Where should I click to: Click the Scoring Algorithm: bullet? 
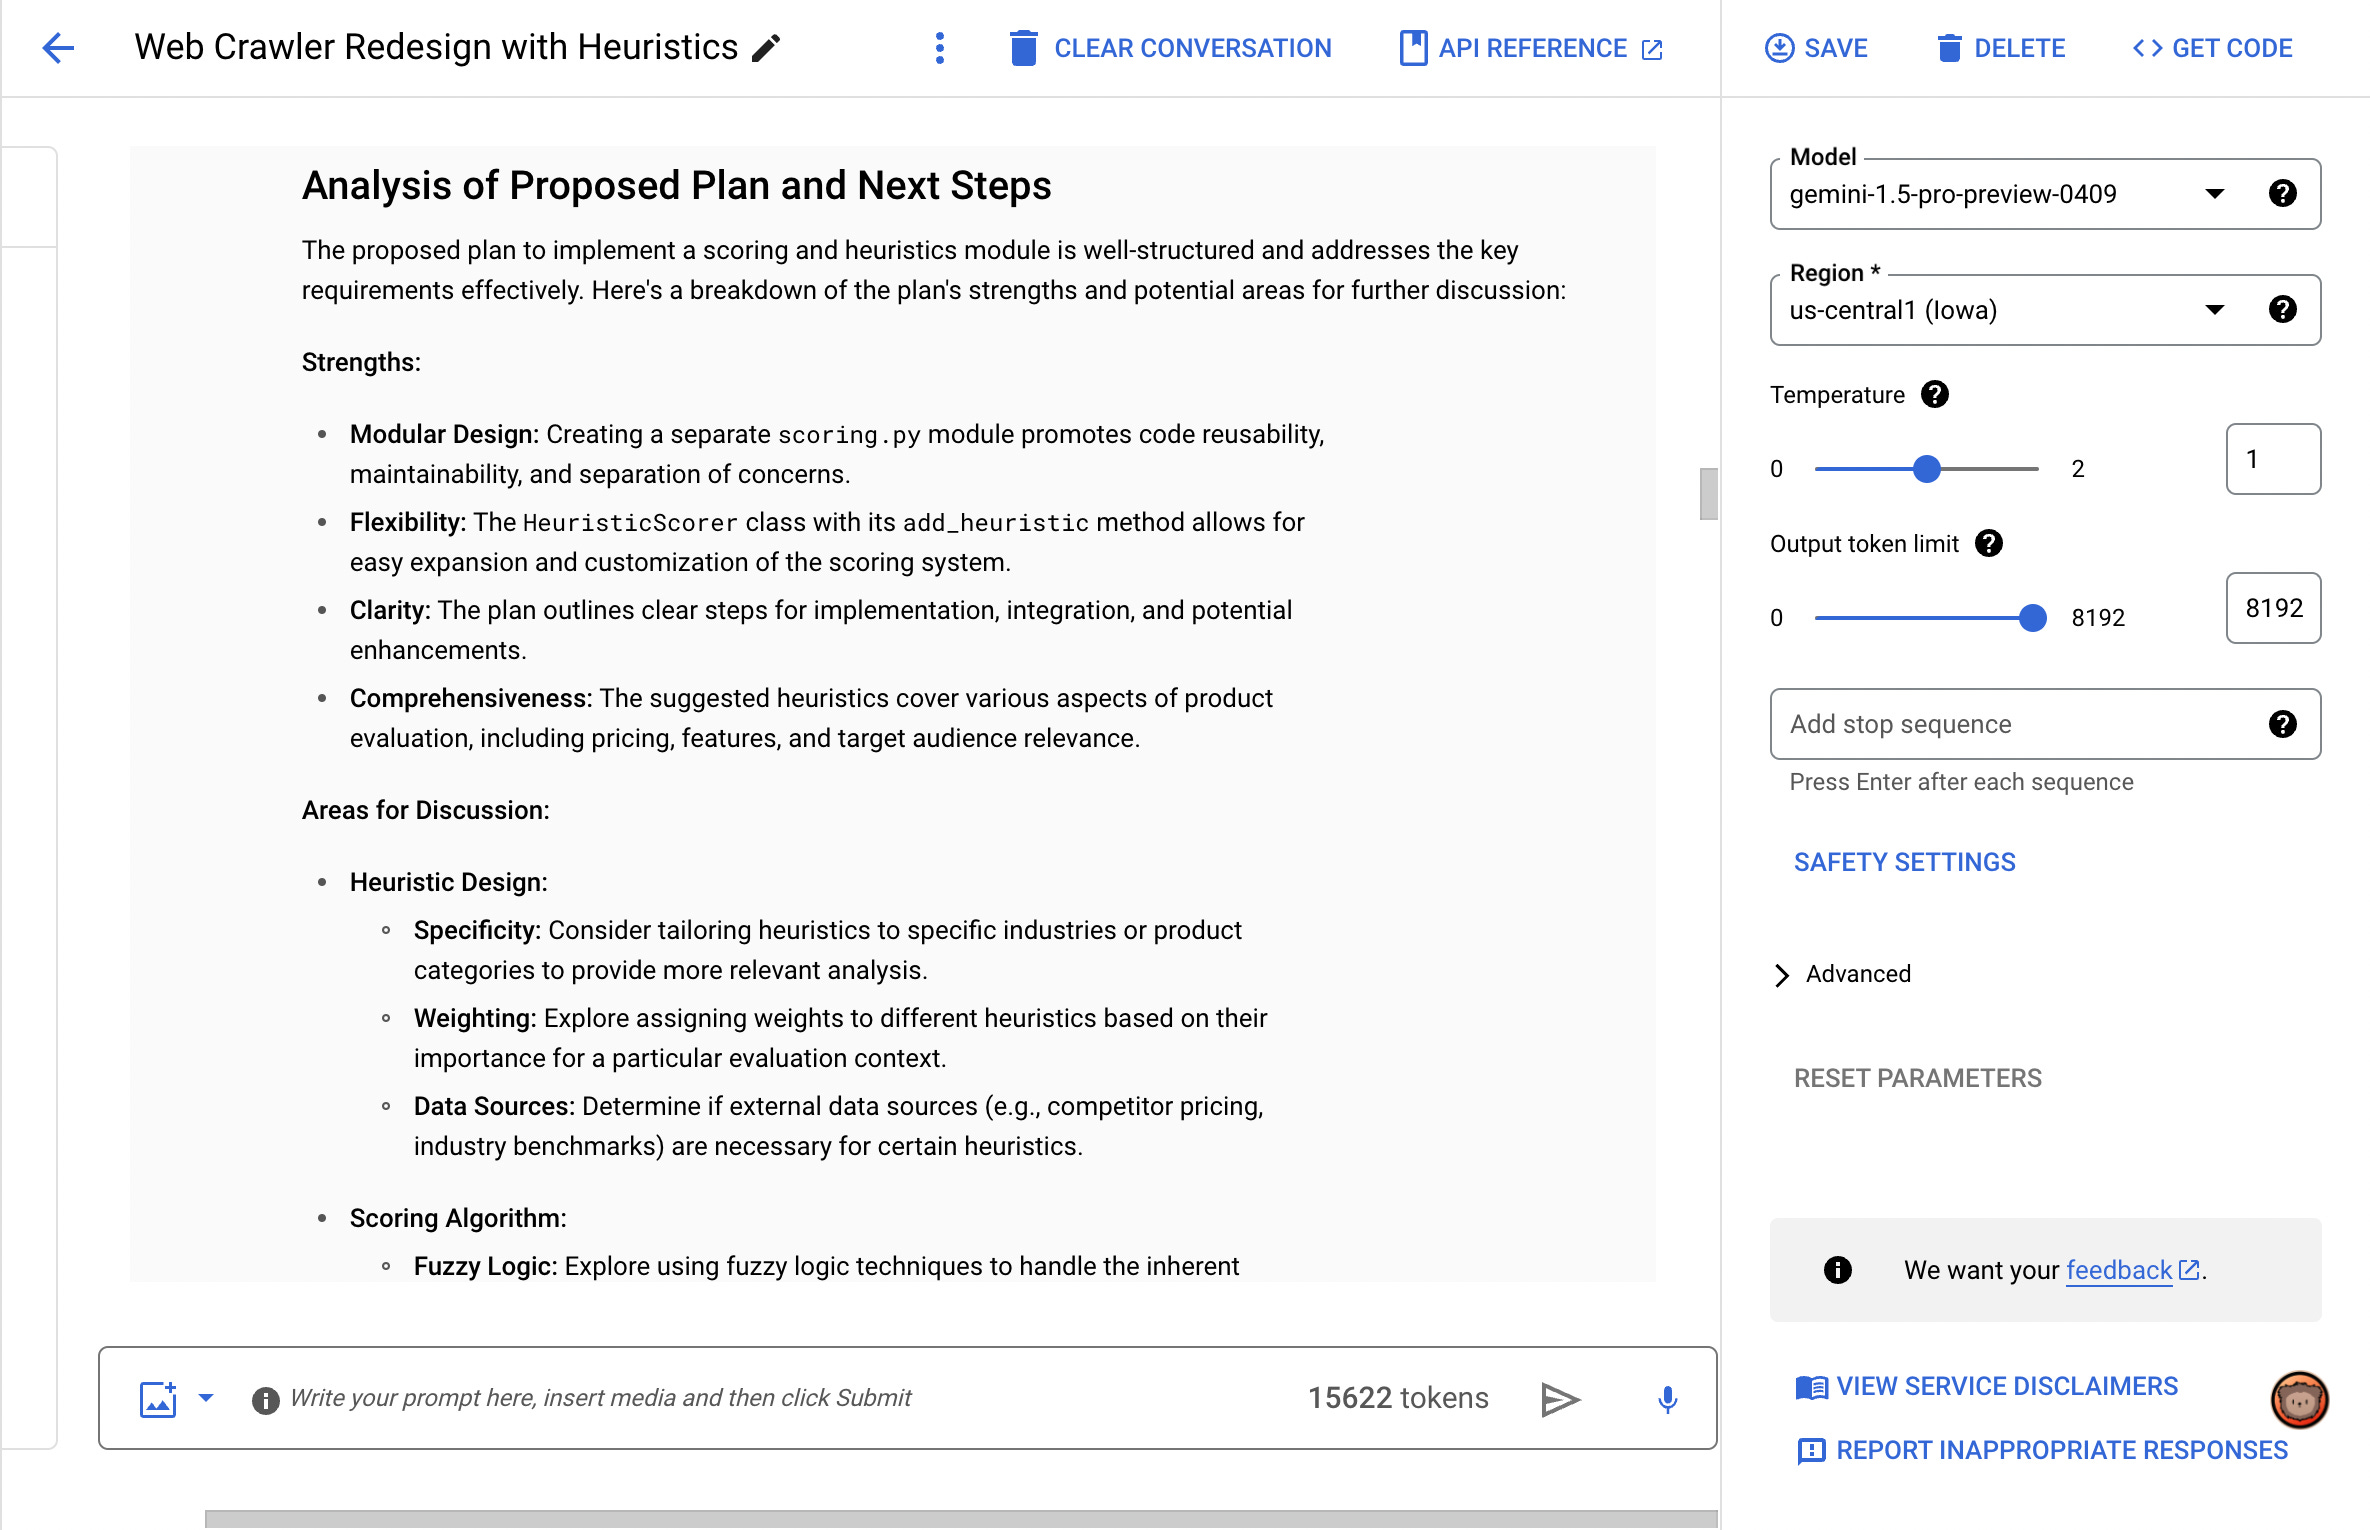(458, 1218)
